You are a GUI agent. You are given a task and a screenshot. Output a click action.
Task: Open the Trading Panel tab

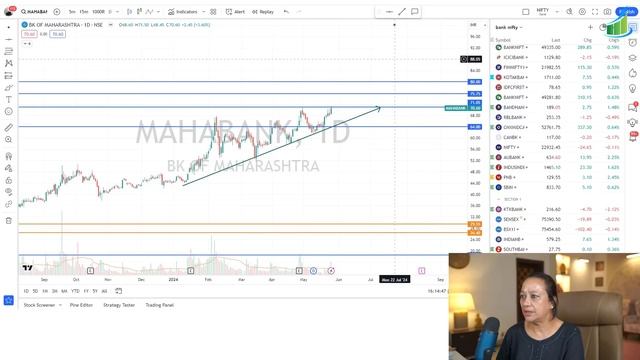[160, 305]
